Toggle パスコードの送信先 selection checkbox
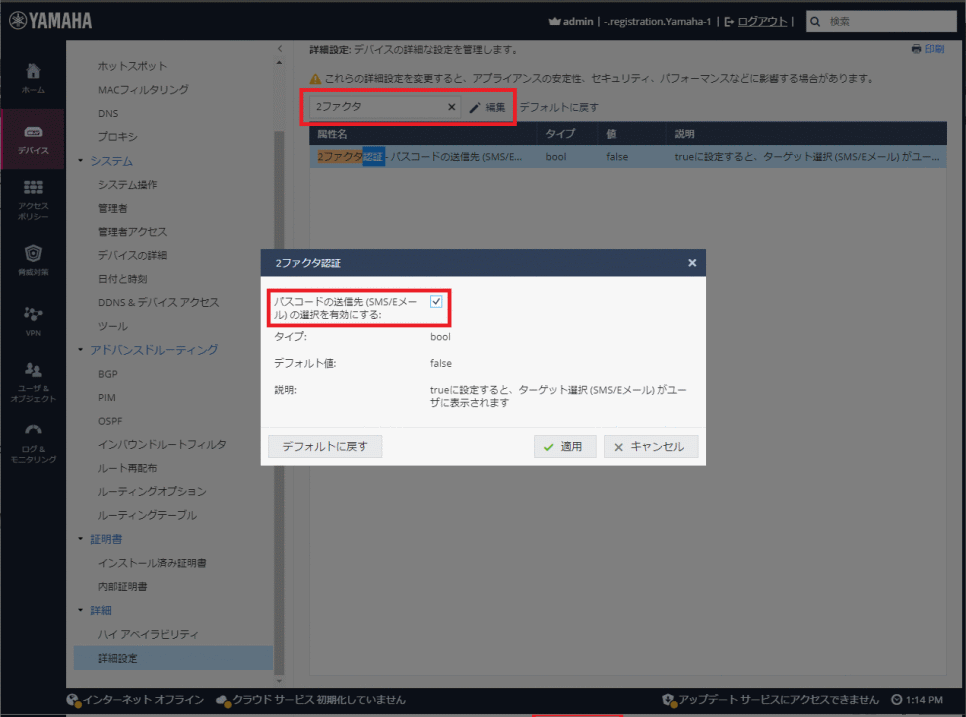 [x=436, y=301]
